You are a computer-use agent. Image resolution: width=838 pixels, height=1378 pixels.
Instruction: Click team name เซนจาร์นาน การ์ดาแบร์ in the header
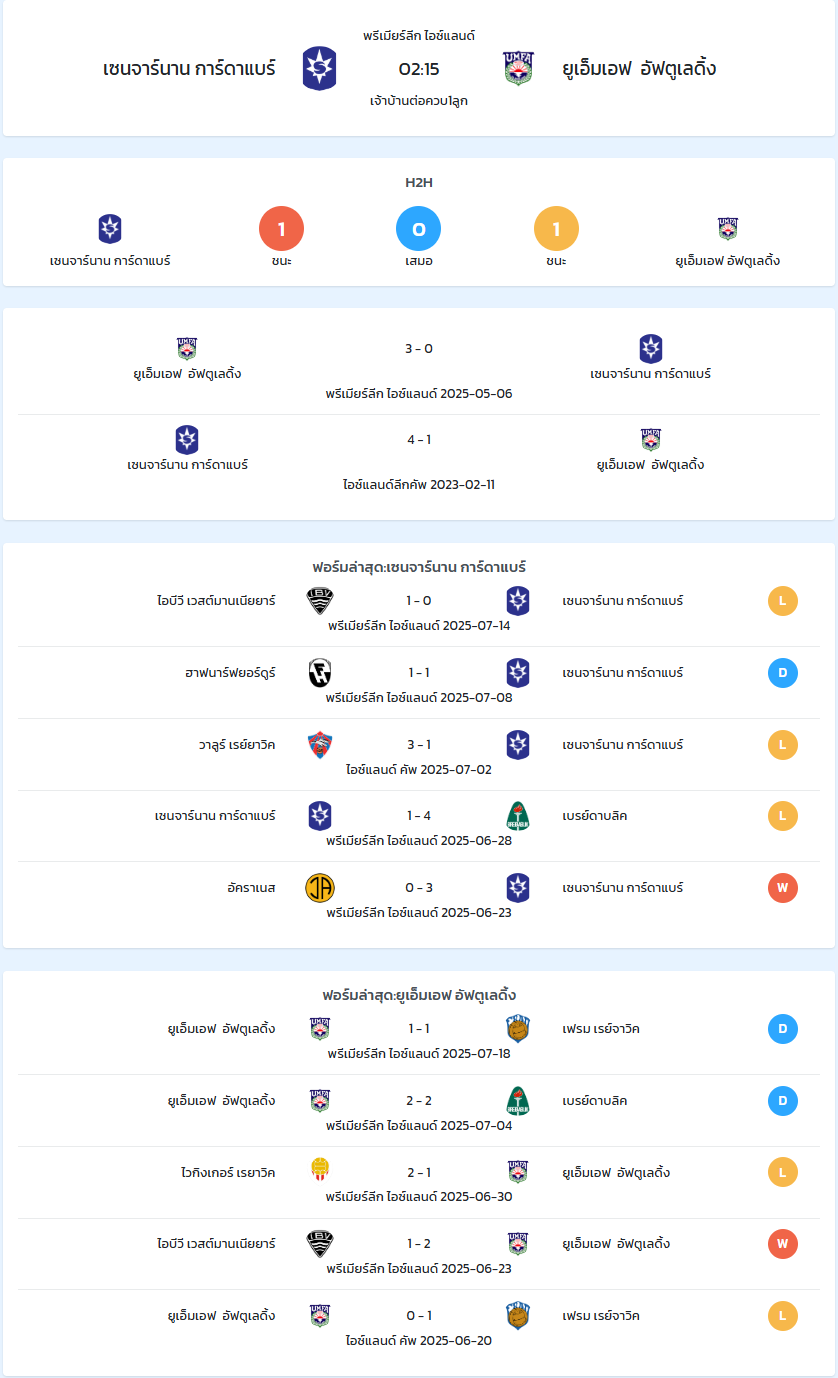189,69
